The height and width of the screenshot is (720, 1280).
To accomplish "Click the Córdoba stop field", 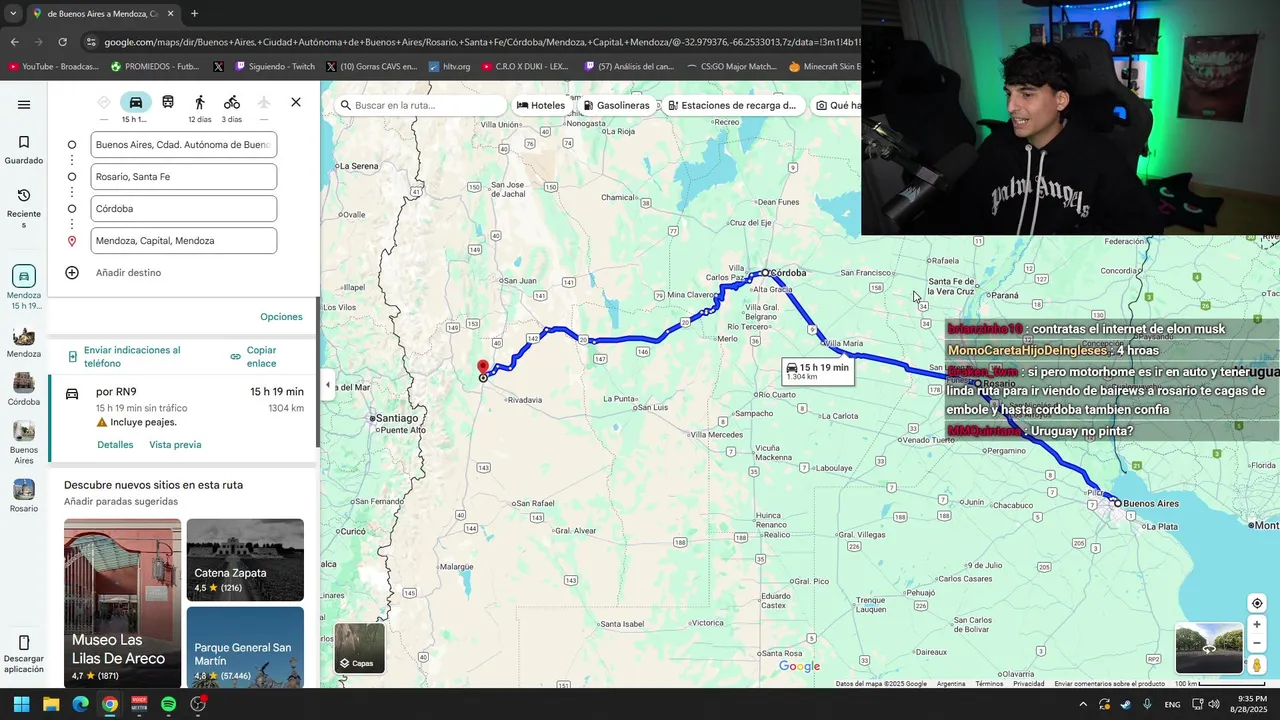I will (183, 209).
